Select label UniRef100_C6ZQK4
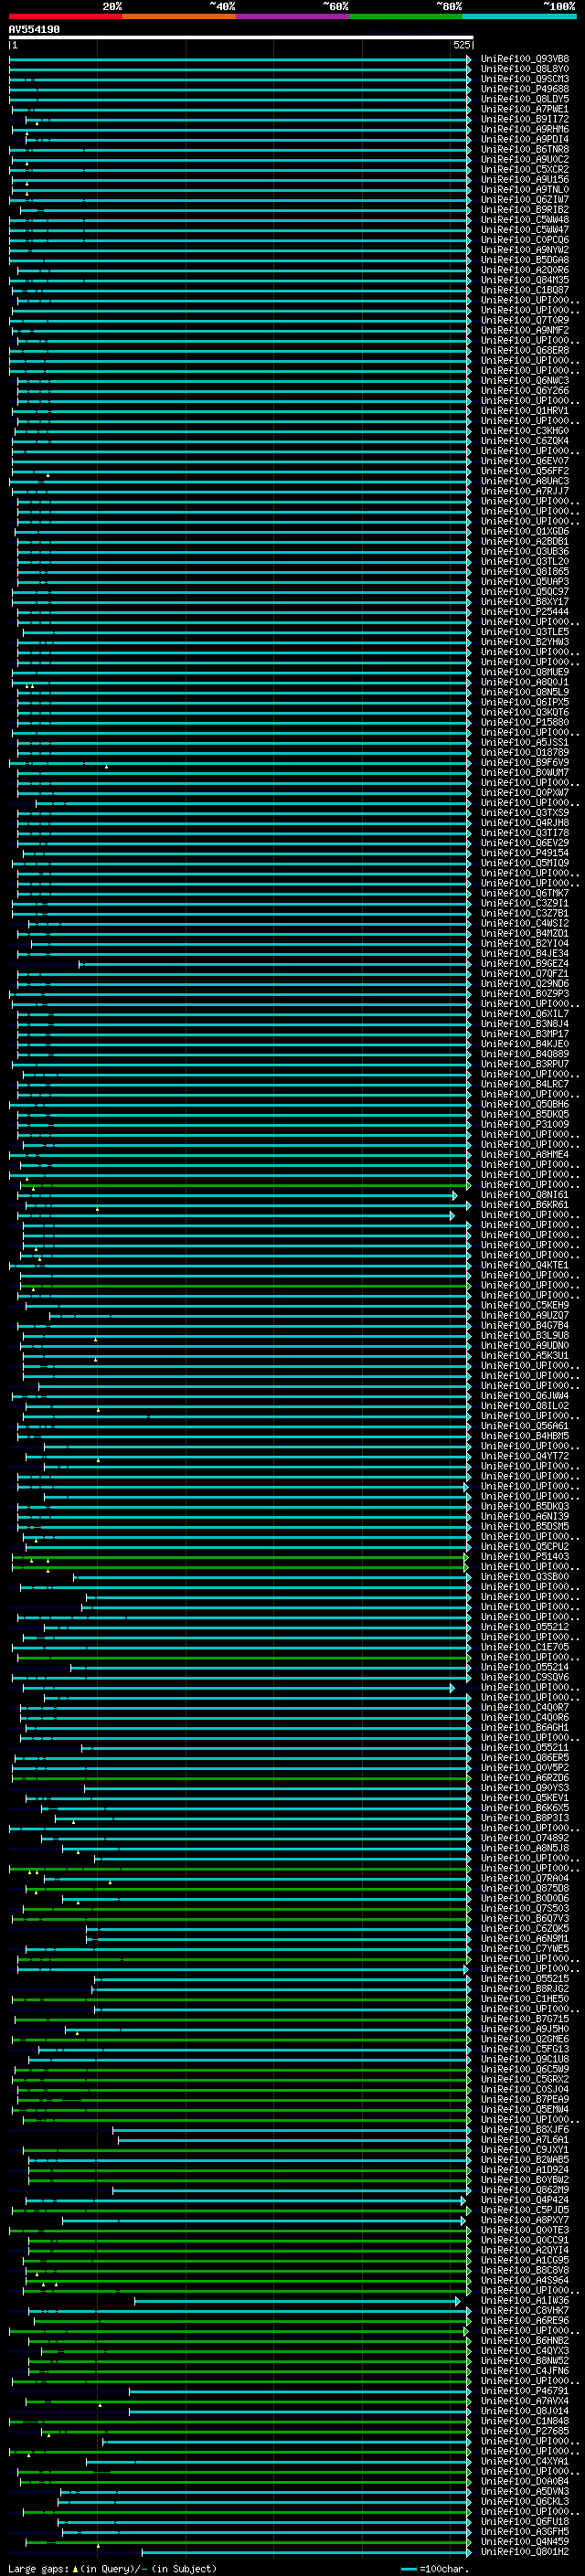 pyautogui.click(x=525, y=441)
